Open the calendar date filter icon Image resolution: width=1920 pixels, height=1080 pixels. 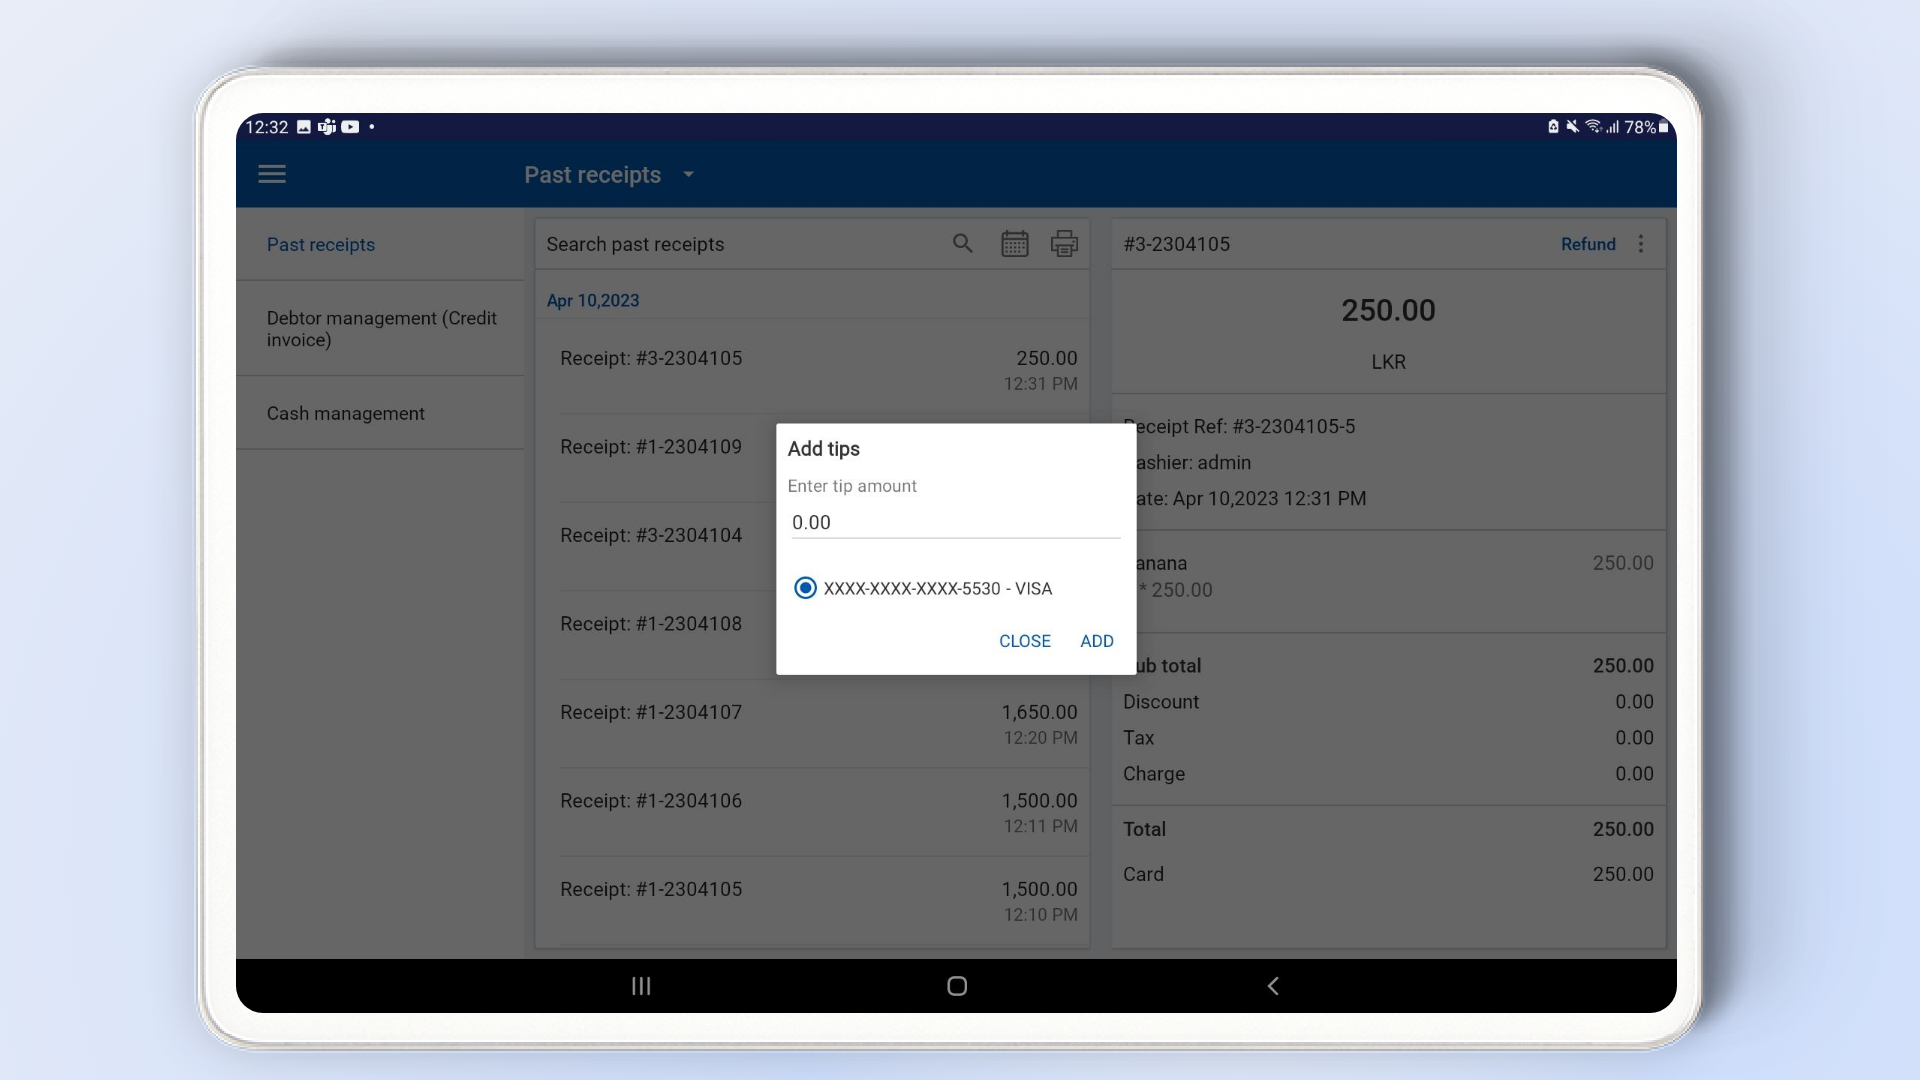(1014, 244)
